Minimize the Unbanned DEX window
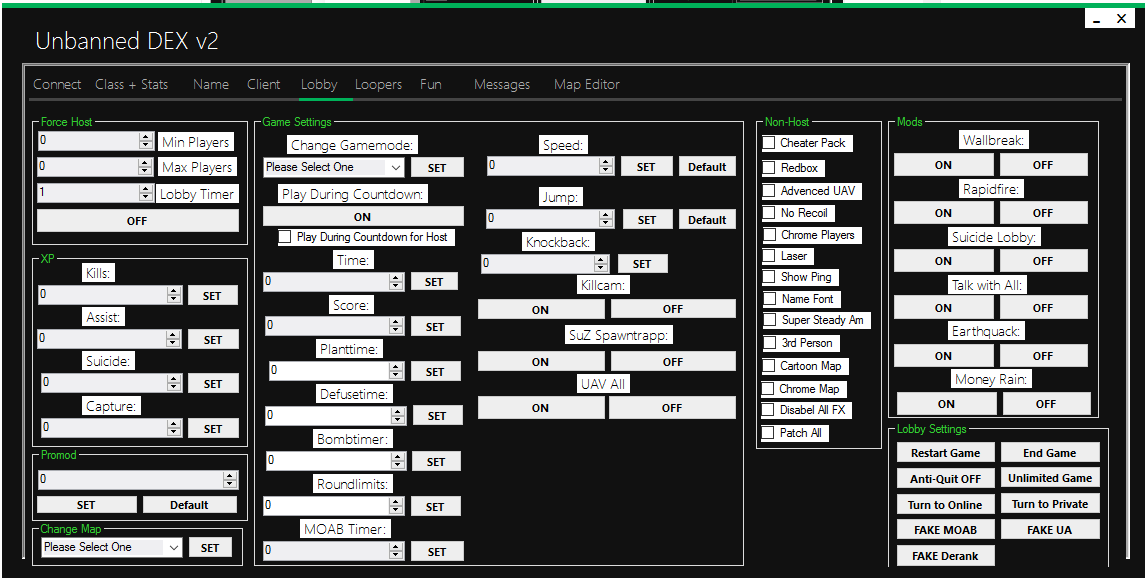Screen dimensions: 1145x578 [1097, 19]
